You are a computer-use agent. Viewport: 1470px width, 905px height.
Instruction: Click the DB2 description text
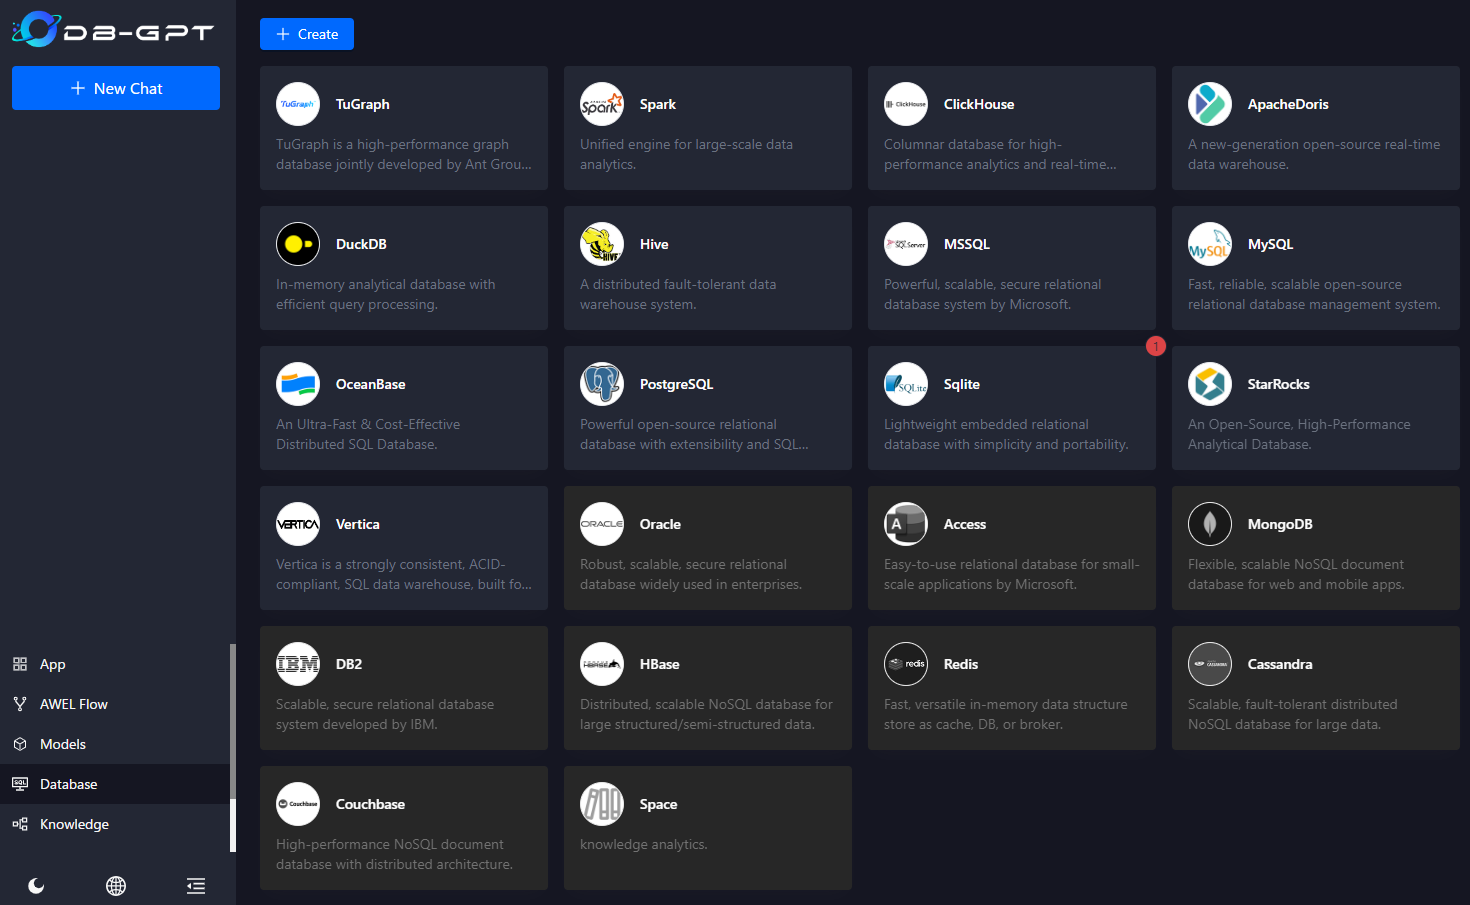tap(385, 714)
